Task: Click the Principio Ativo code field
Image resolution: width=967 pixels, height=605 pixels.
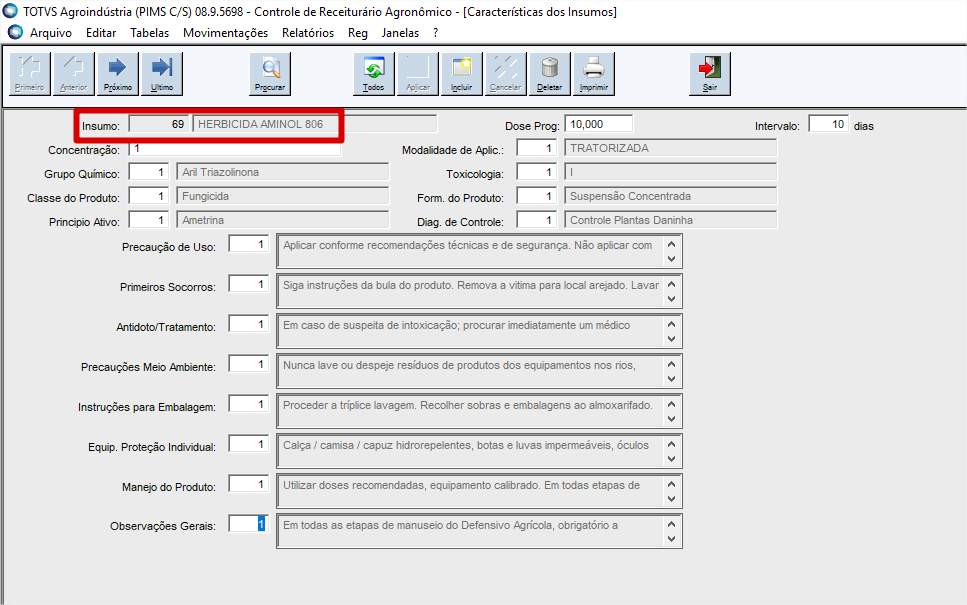Action: [x=149, y=220]
